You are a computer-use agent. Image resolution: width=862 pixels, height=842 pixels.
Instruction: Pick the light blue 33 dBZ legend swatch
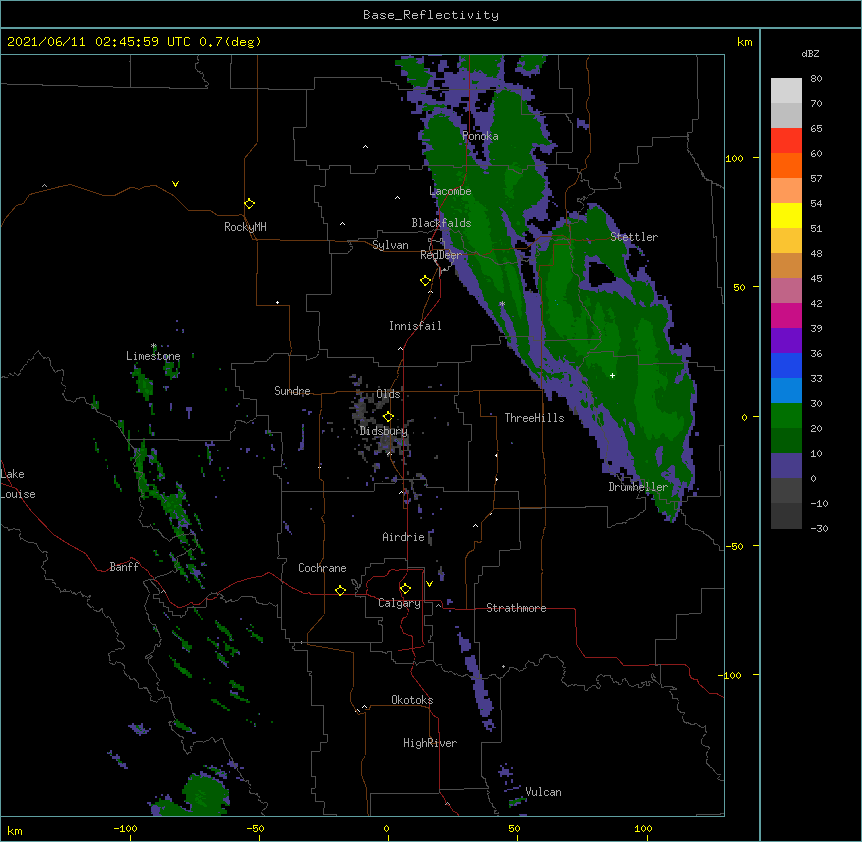[786, 391]
